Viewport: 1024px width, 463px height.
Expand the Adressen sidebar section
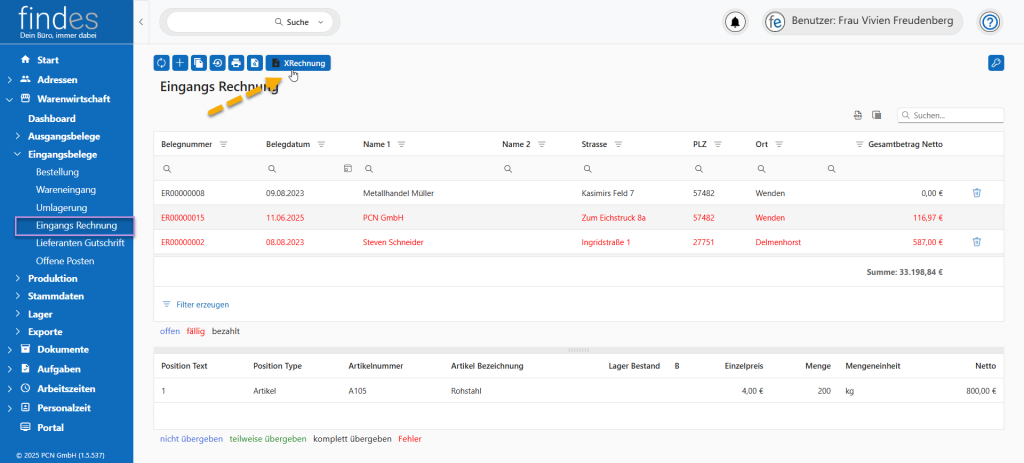pyautogui.click(x=10, y=79)
